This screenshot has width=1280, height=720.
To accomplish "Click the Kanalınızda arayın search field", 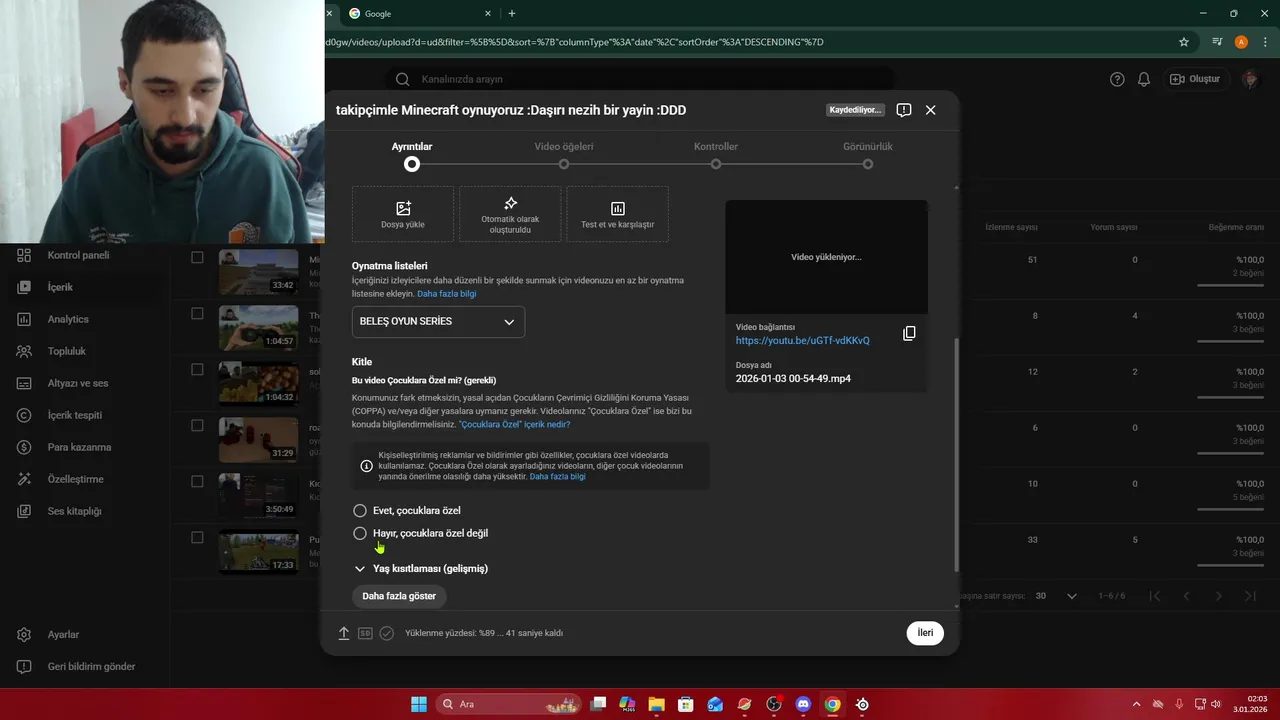I will (640, 79).
